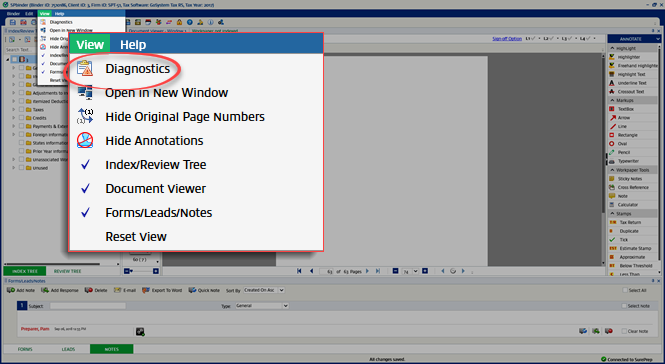Tick the Clear Note checkbox

tap(624, 331)
